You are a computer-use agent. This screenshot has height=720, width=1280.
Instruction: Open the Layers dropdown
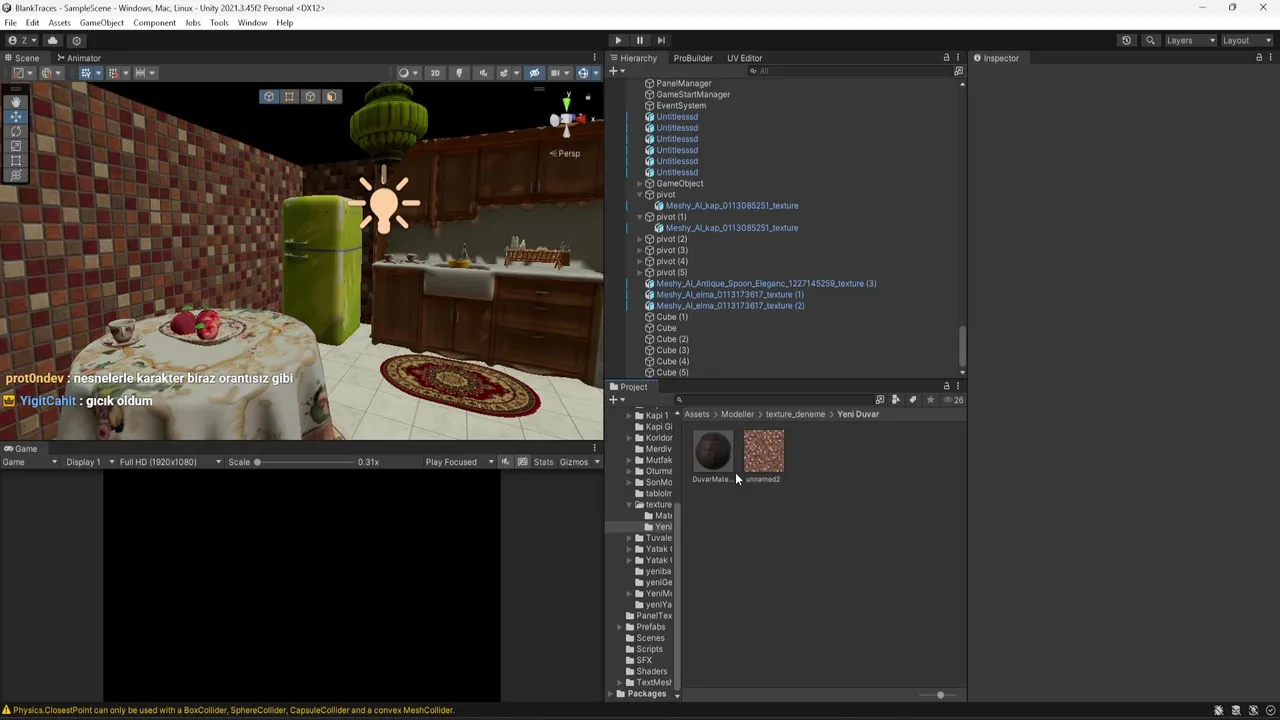click(1190, 40)
